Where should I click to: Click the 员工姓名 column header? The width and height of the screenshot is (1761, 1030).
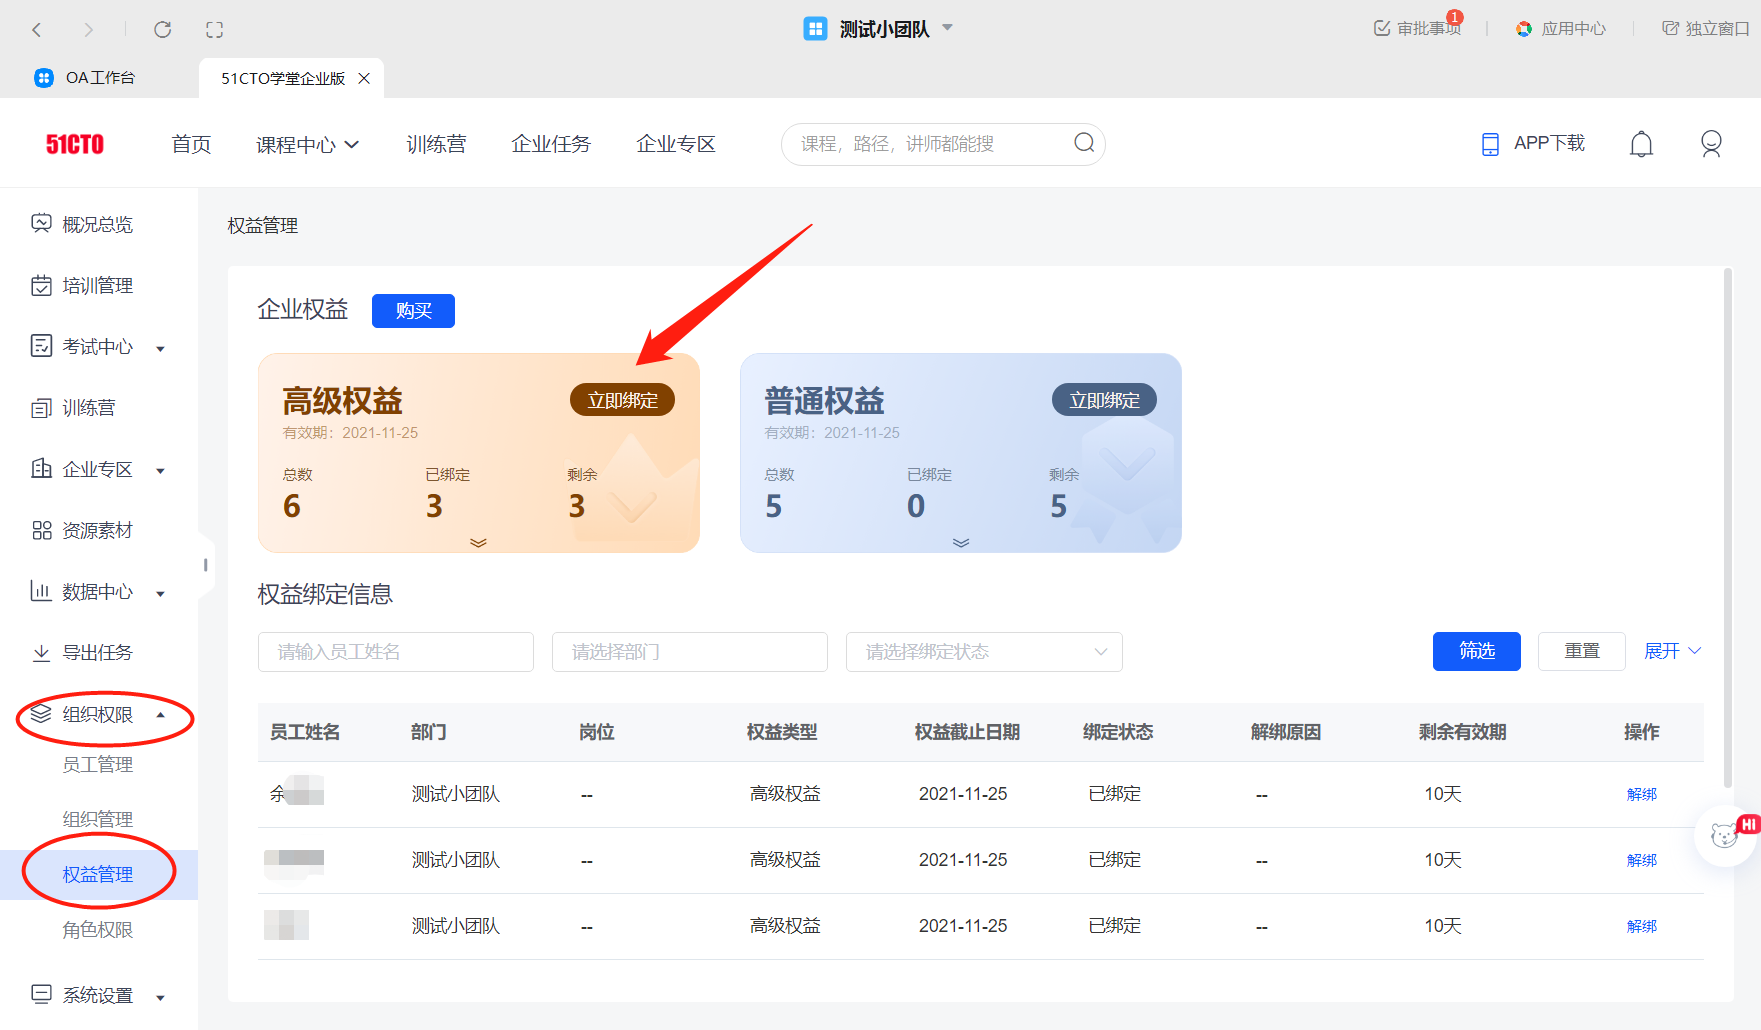point(305,732)
